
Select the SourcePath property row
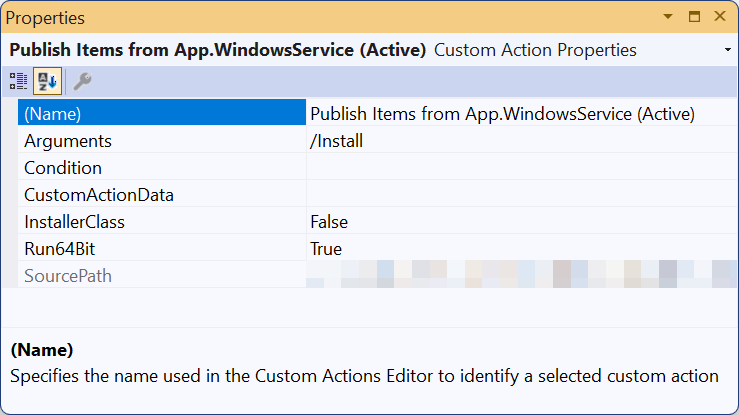(160, 276)
